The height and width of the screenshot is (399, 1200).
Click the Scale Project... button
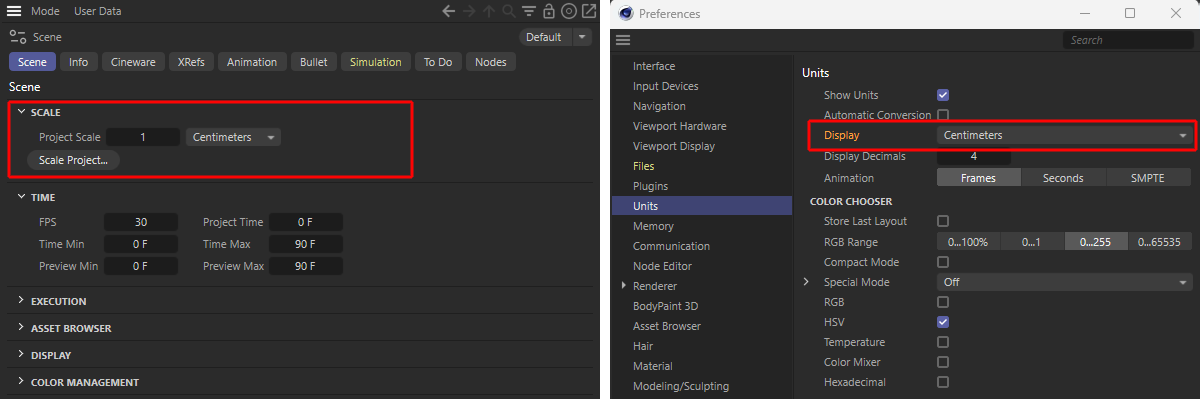tap(73, 160)
